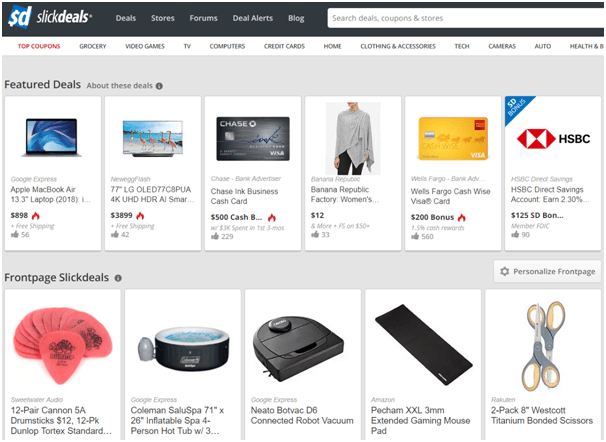Click the search deals, coupons & stores field
The height and width of the screenshot is (442, 606).
[466, 18]
